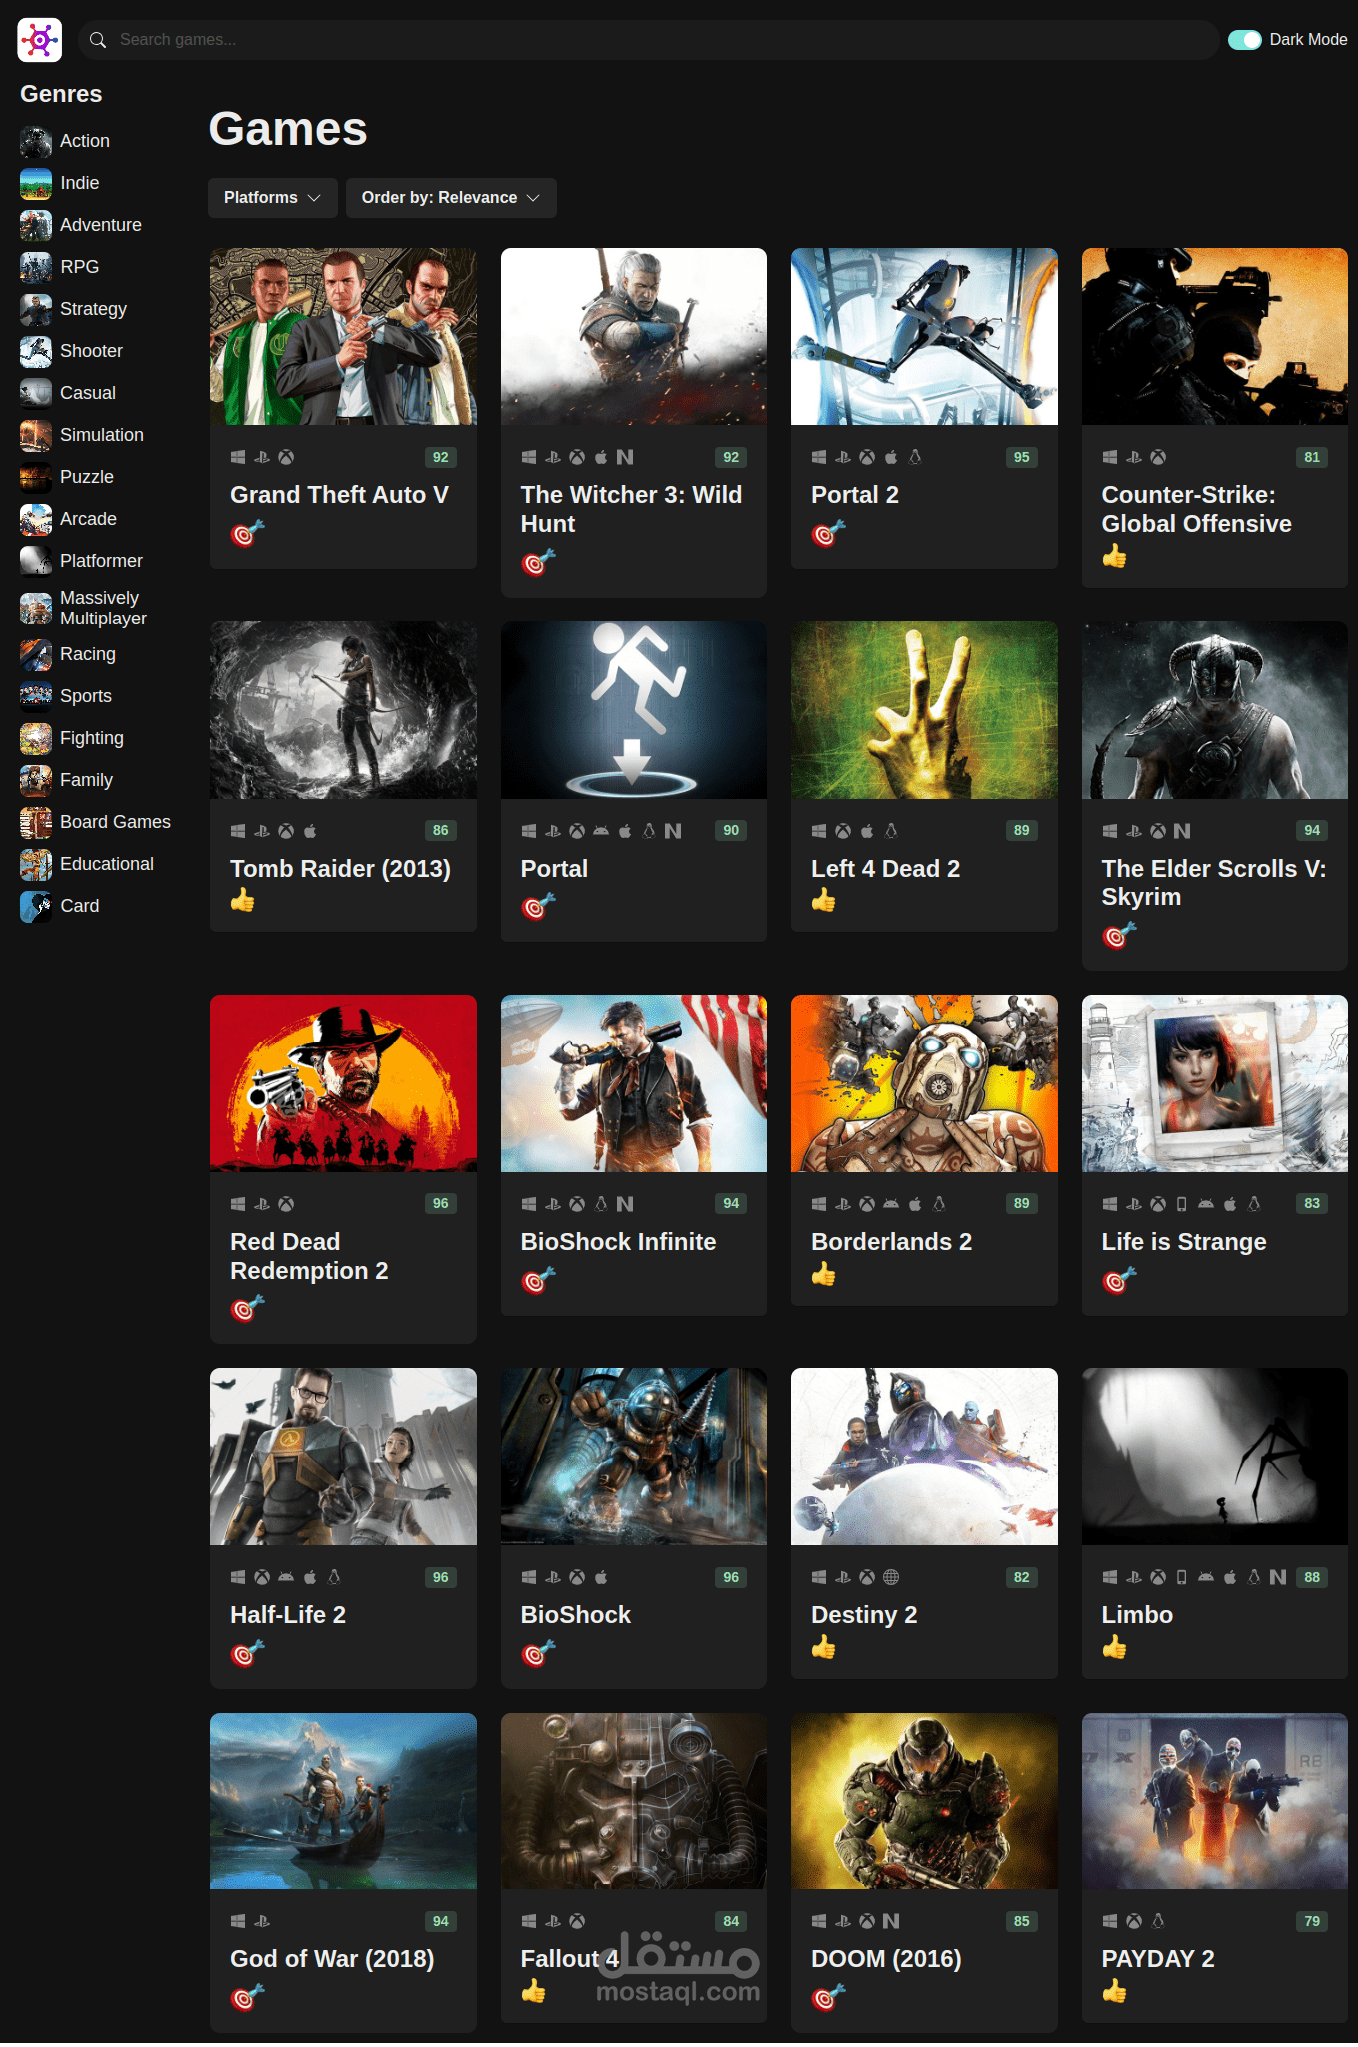Click the Arcade genre icon
Image resolution: width=1358 pixels, height=2047 pixels.
point(36,520)
